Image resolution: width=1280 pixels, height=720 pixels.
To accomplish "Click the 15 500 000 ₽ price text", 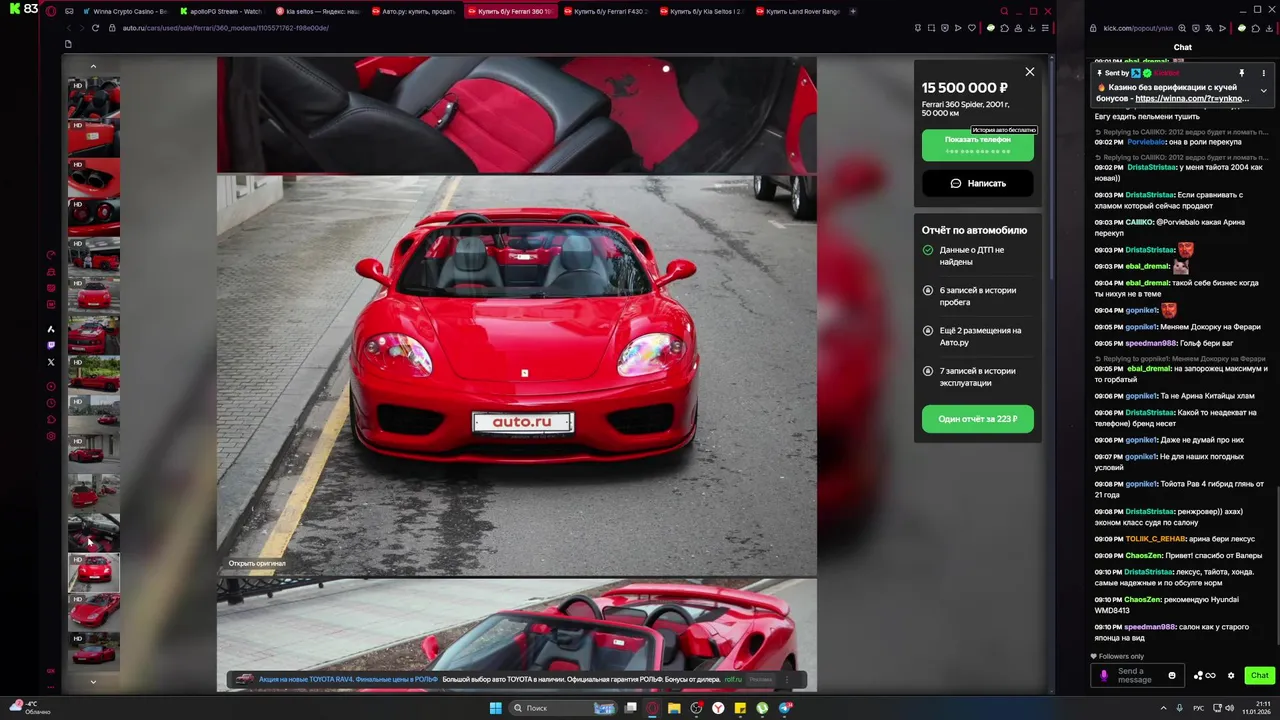I will (964, 88).
